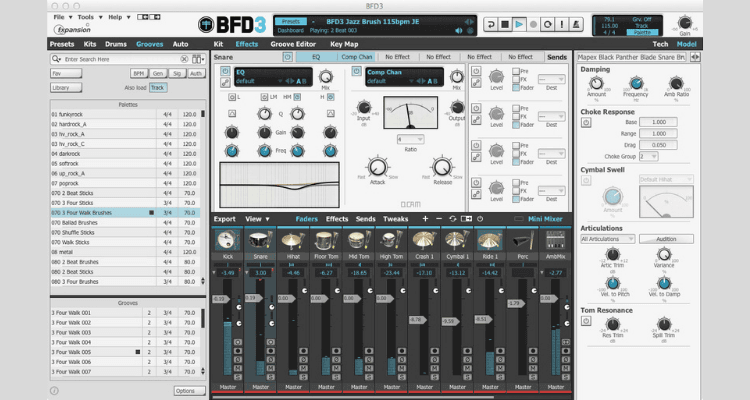This screenshot has width=750, height=400.
Task: Mute the Kick channel with M button
Action: (238, 368)
